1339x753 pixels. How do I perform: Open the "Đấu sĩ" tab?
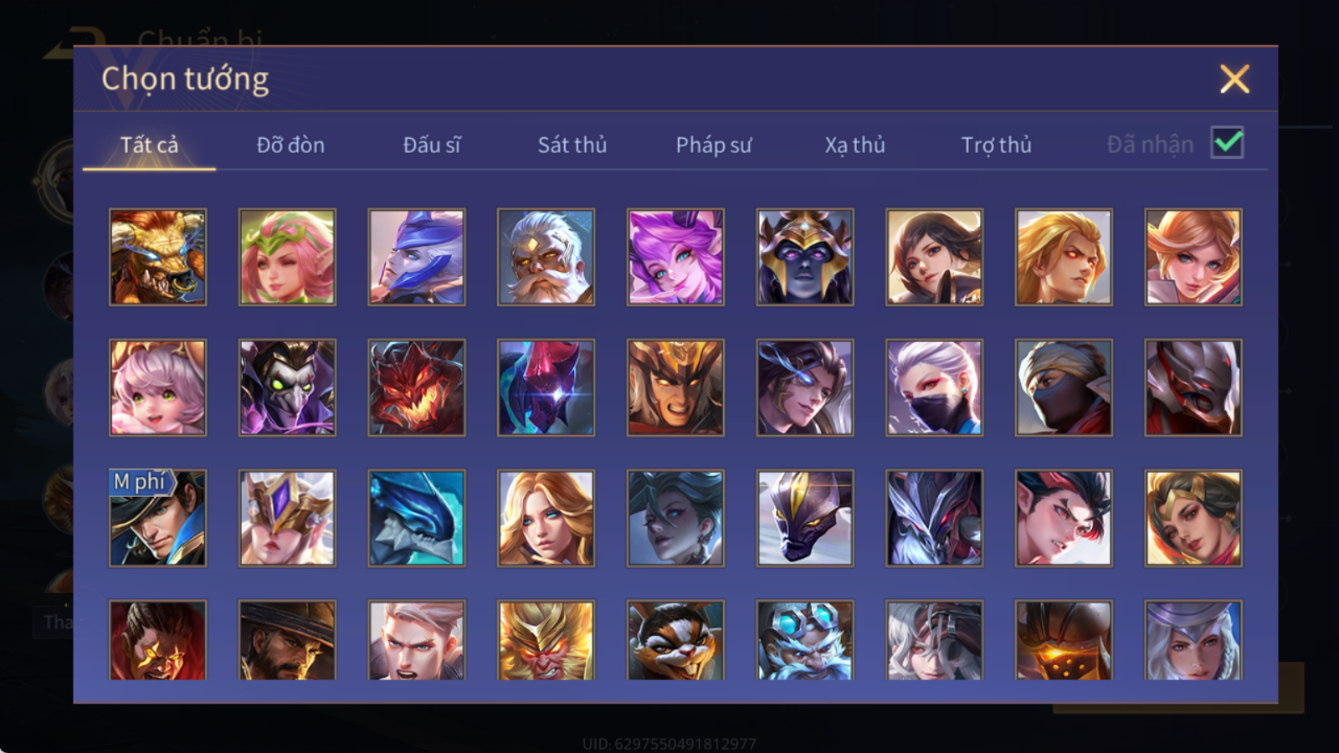[432, 145]
